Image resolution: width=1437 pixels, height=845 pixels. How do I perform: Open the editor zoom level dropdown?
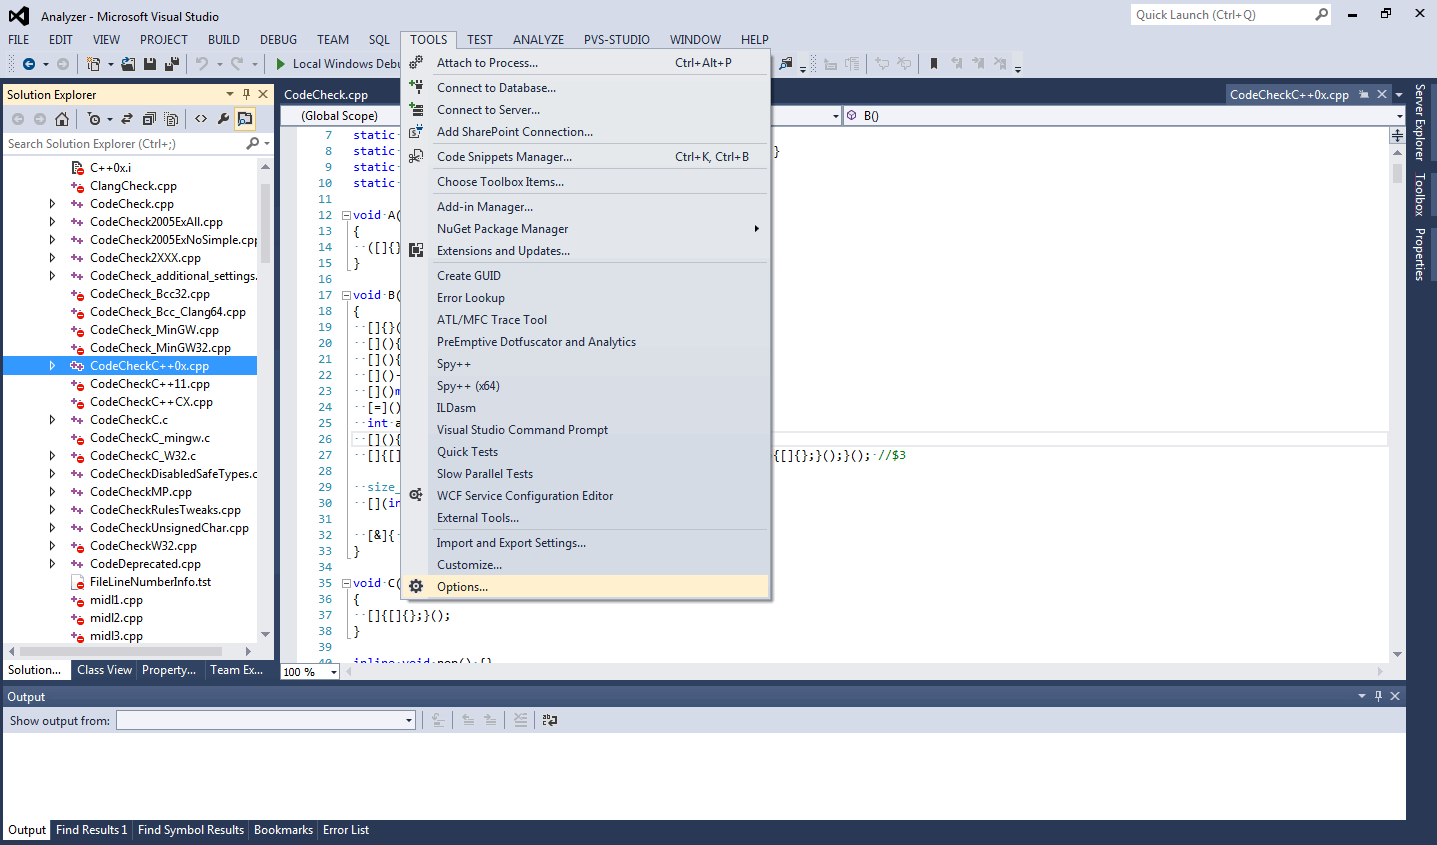[x=333, y=672]
